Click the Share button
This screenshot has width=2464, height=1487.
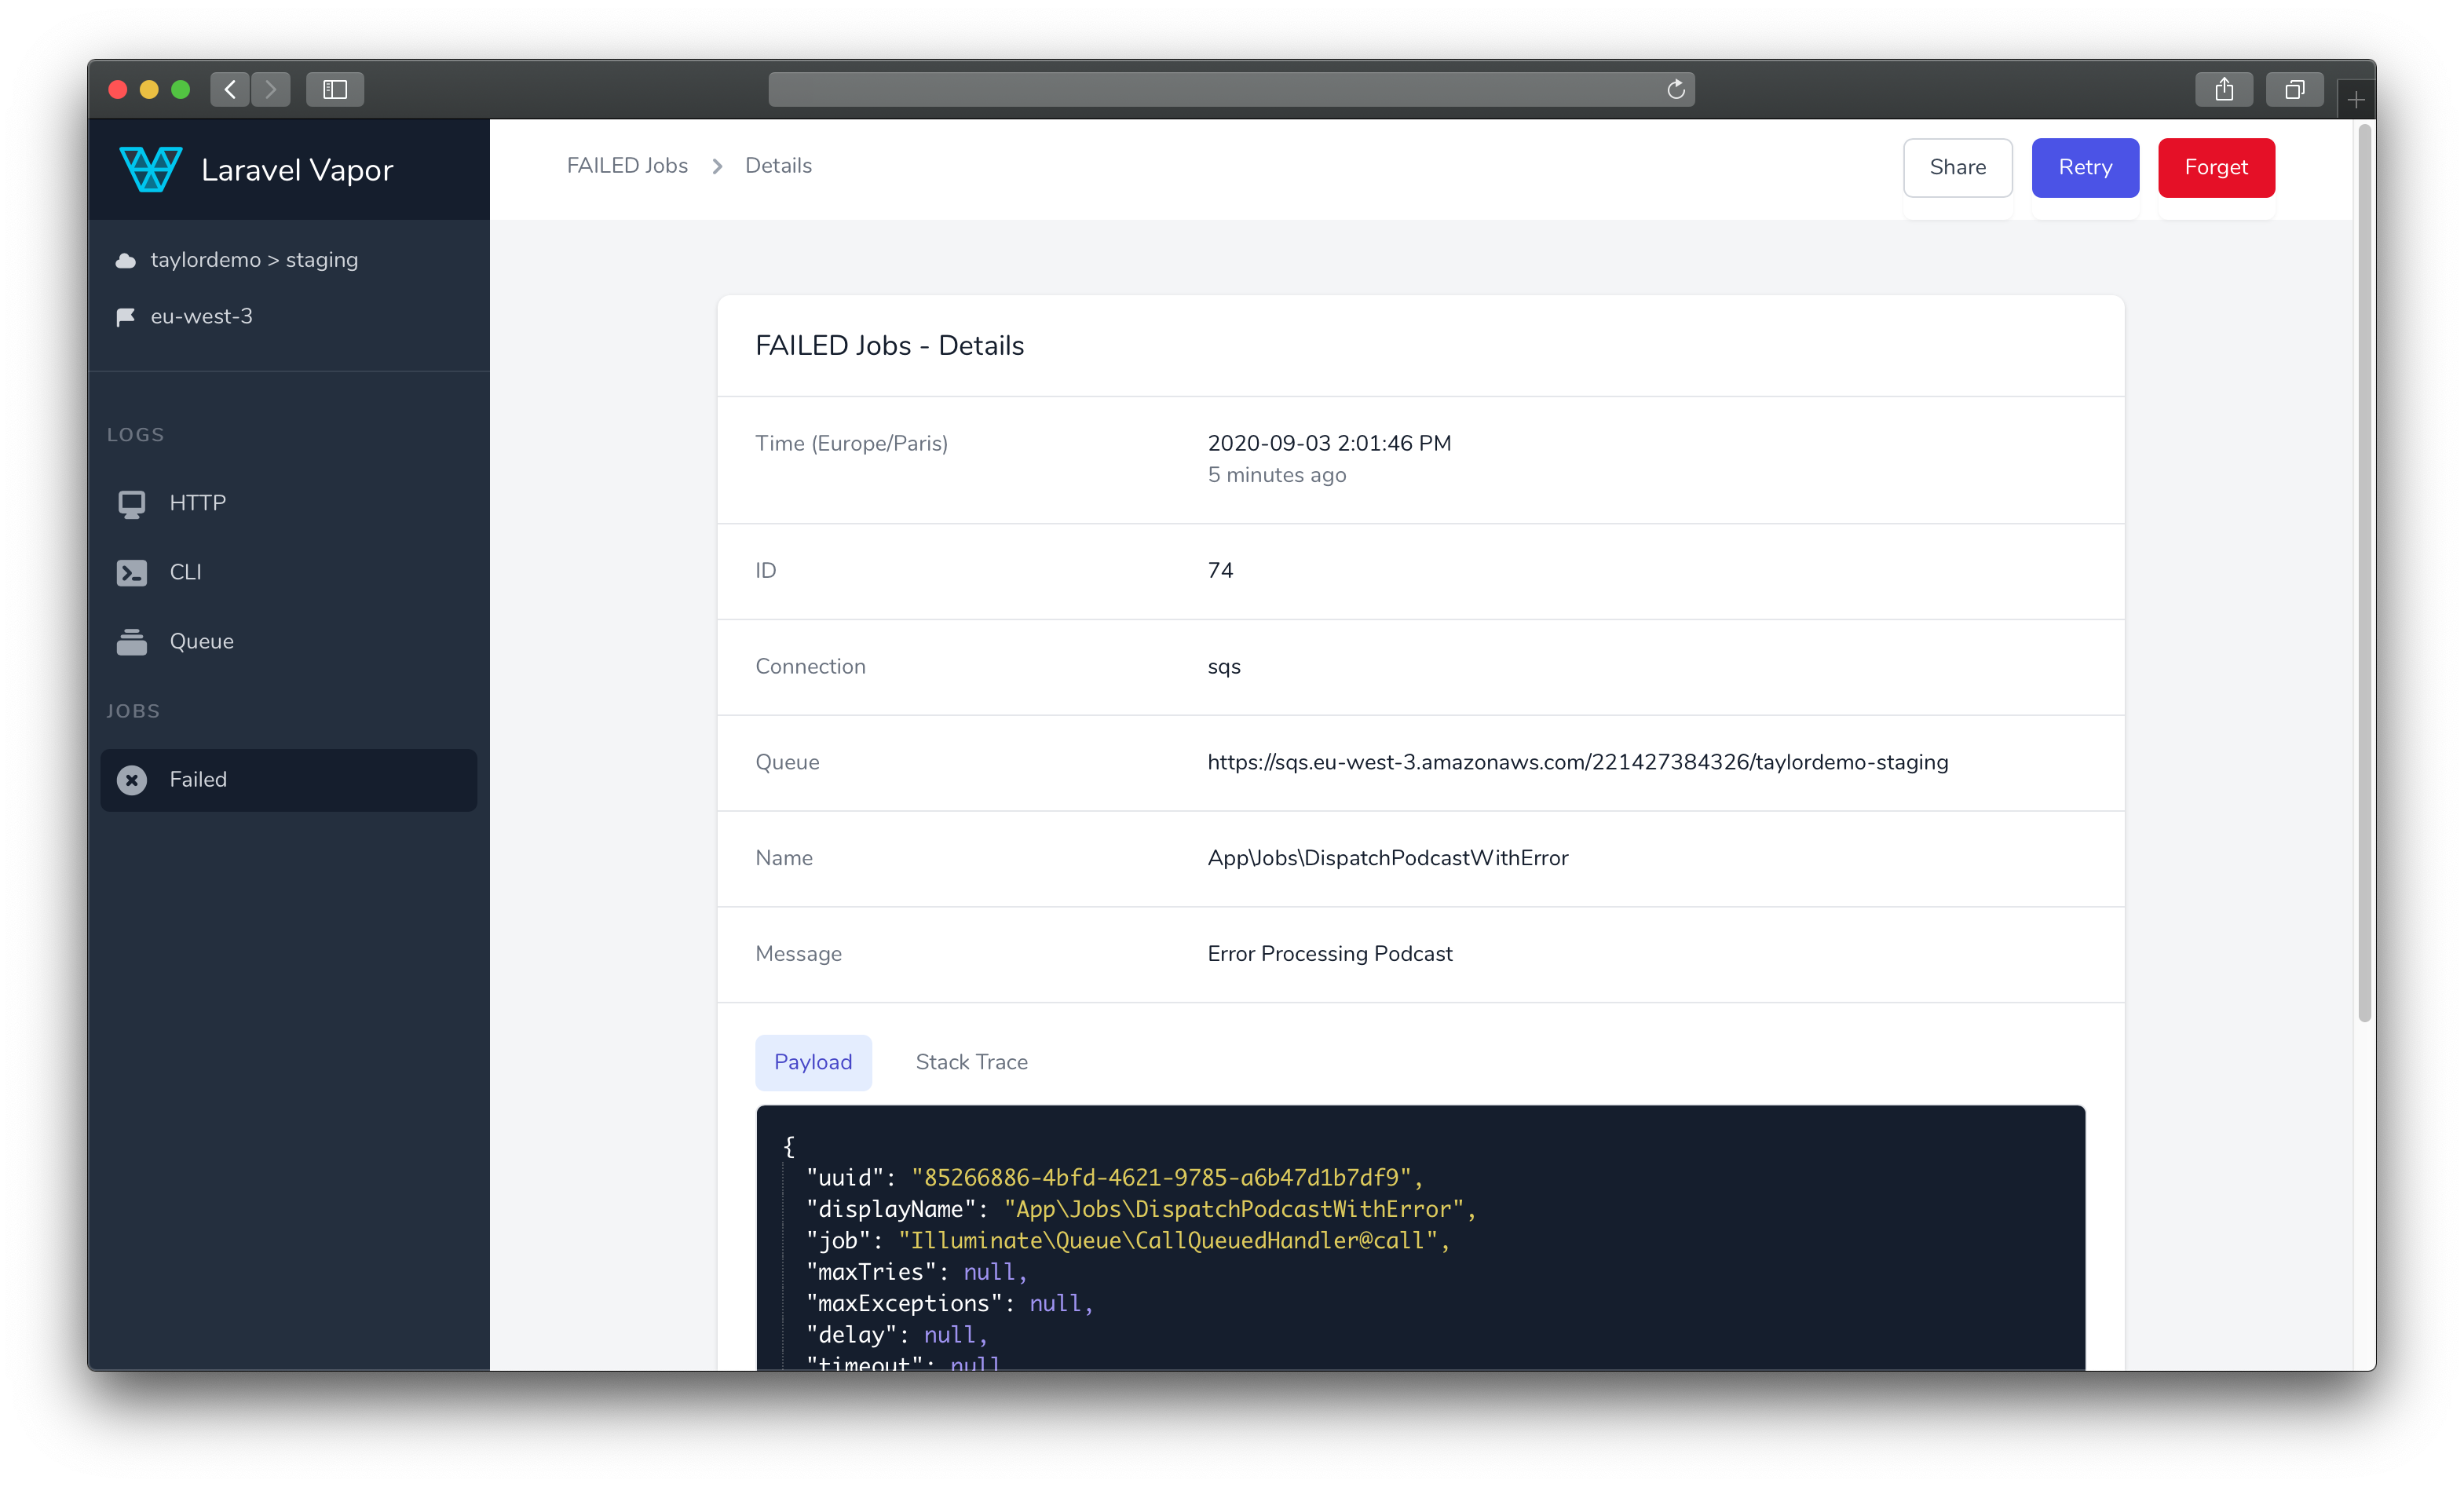[1957, 168]
